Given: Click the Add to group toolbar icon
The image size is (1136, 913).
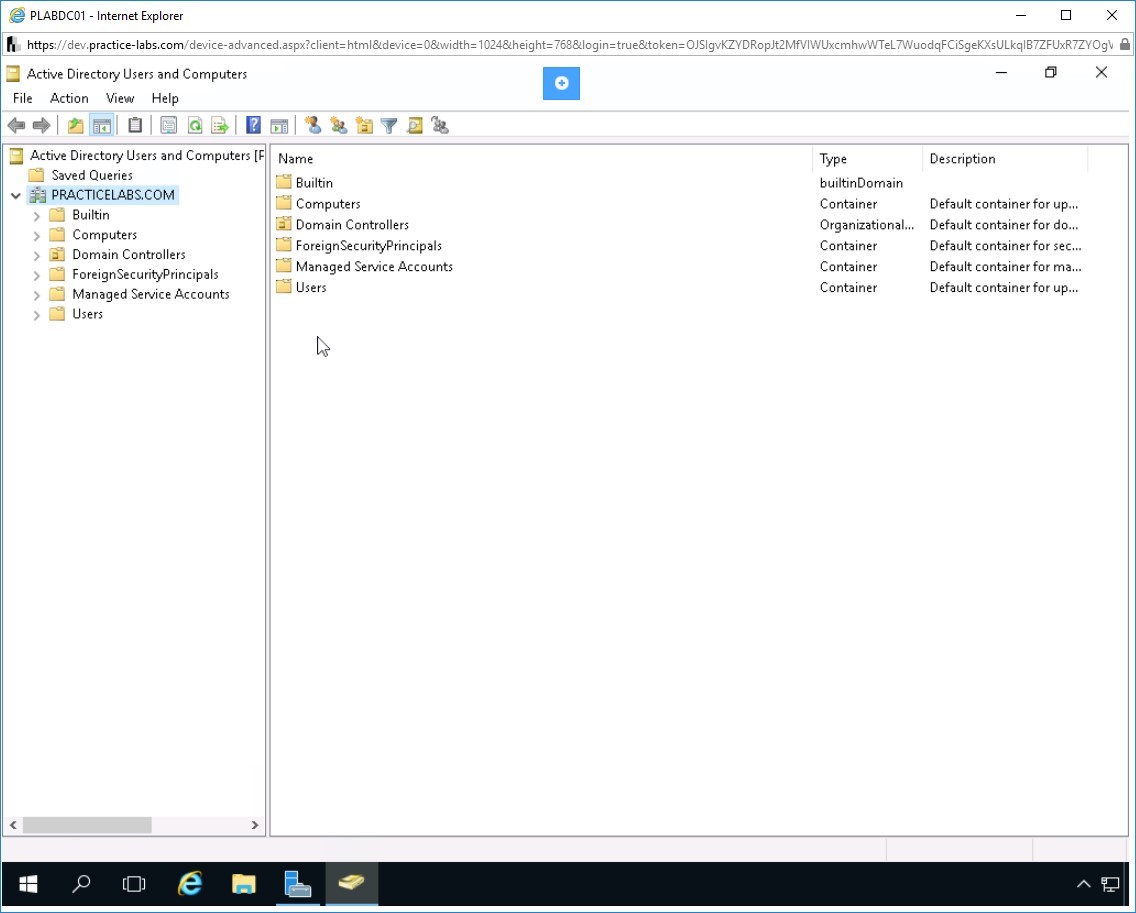Looking at the screenshot, I should coord(440,125).
